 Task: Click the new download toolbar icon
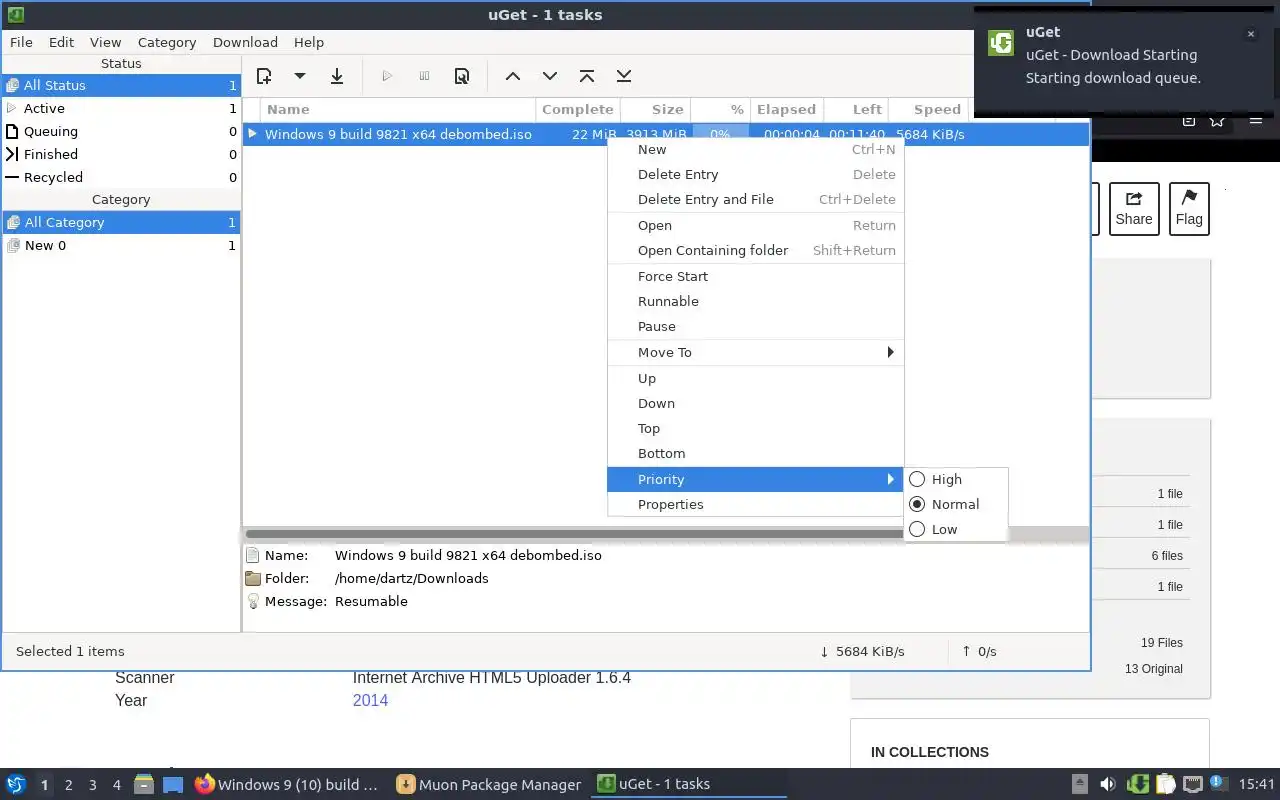[264, 76]
